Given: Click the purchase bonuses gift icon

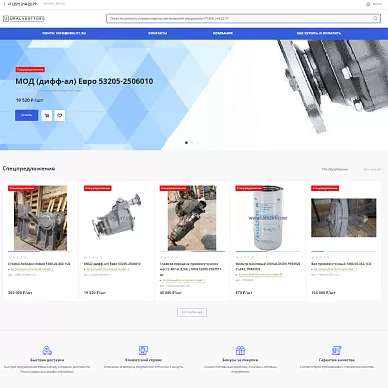Looking at the screenshot, I should tap(240, 350).
